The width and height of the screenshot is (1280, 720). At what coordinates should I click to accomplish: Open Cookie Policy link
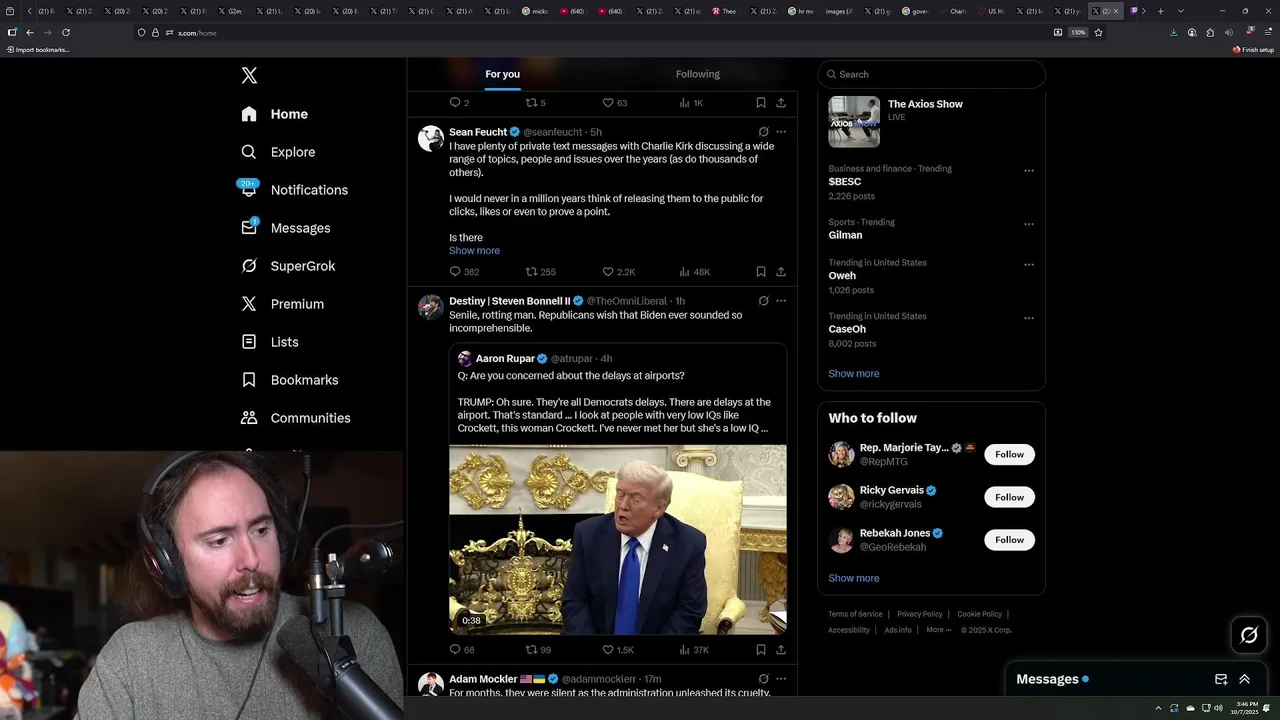click(979, 614)
